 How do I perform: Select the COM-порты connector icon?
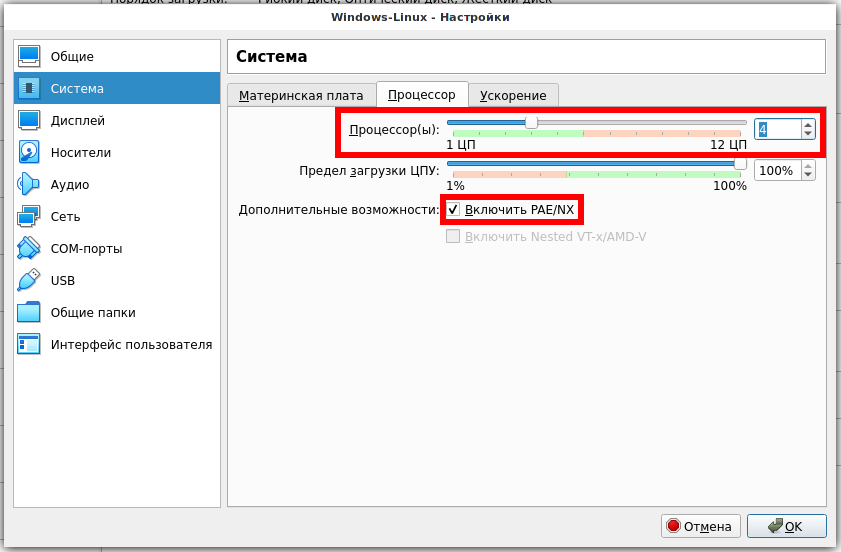[29, 249]
